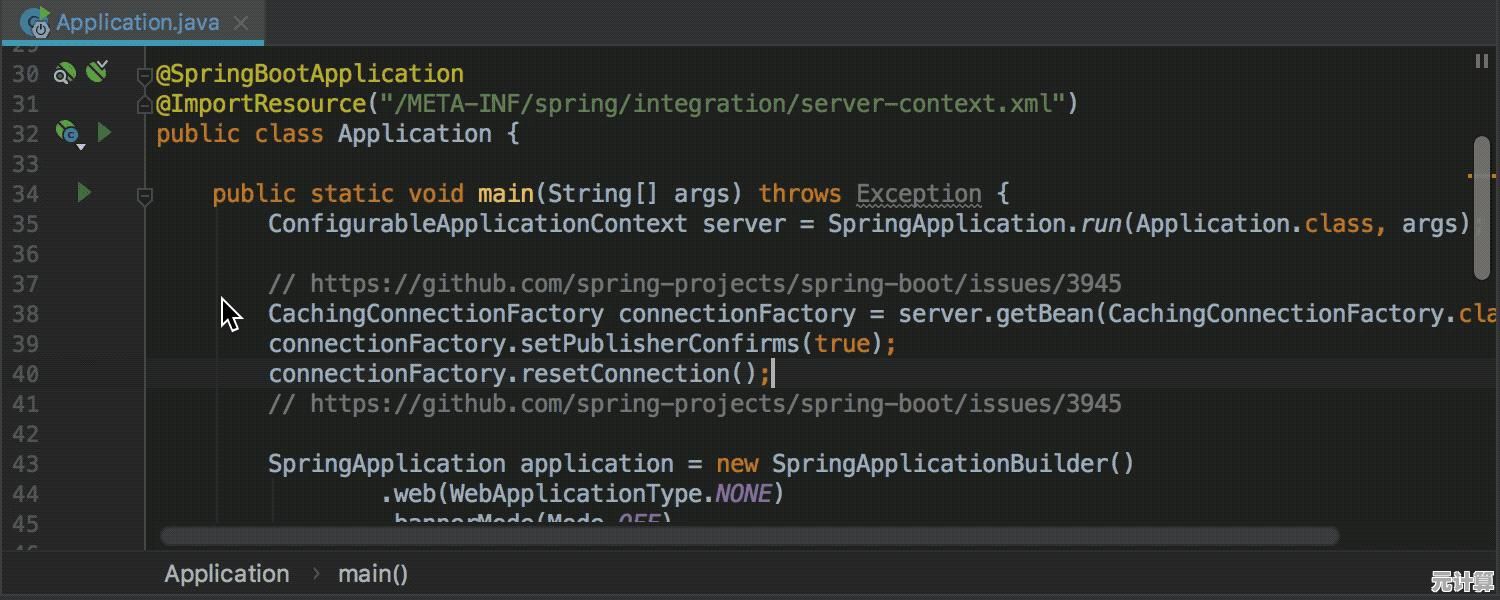Click line number 40 in the gutter
The height and width of the screenshot is (600, 1500).
click(25, 374)
